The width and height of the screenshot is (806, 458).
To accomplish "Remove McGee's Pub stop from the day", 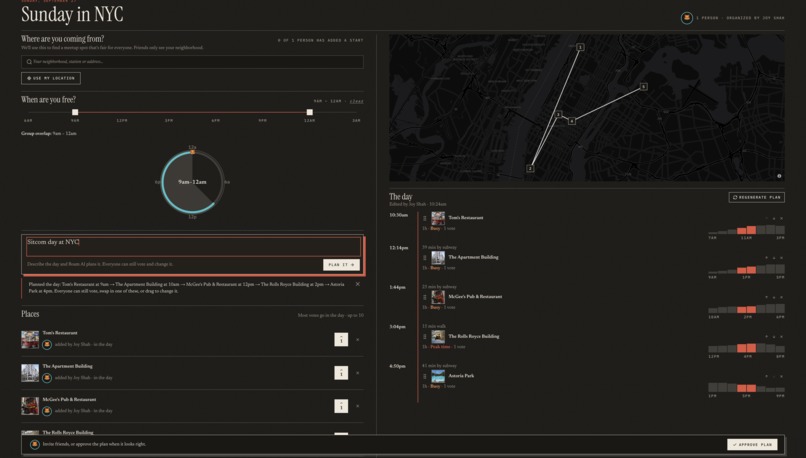I will coord(782,297).
